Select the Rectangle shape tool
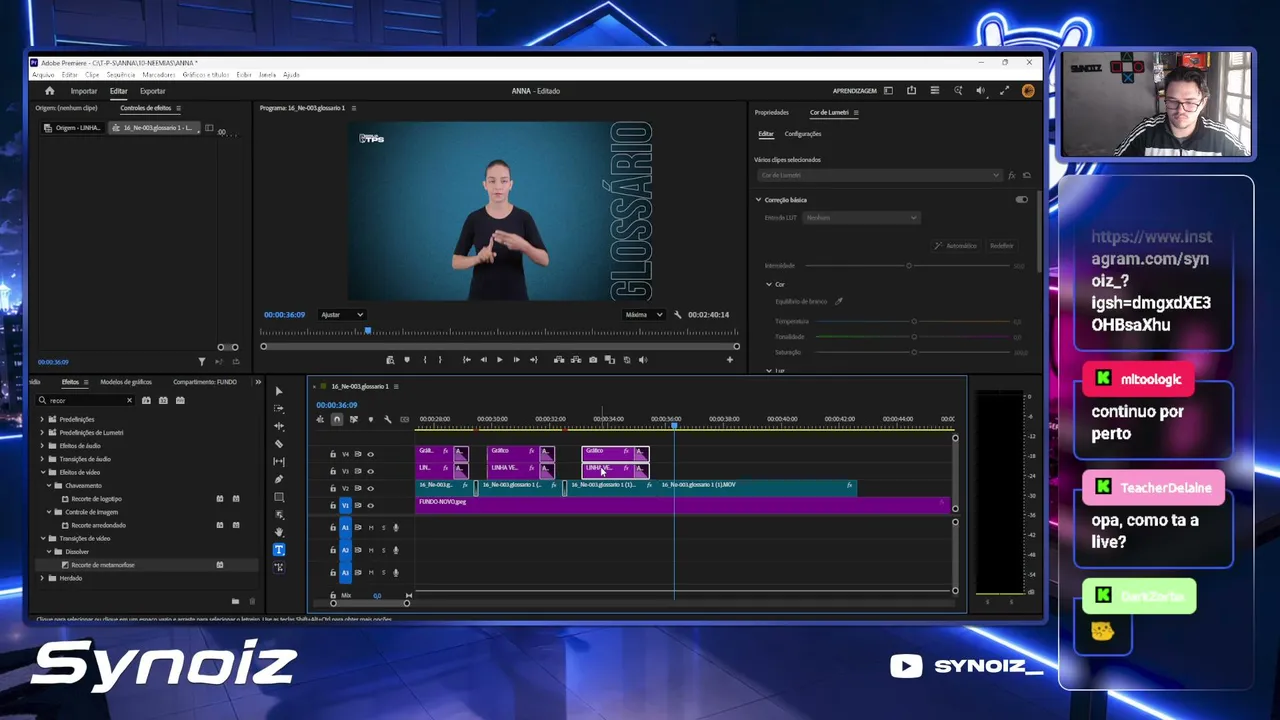The image size is (1280, 720). [279, 497]
